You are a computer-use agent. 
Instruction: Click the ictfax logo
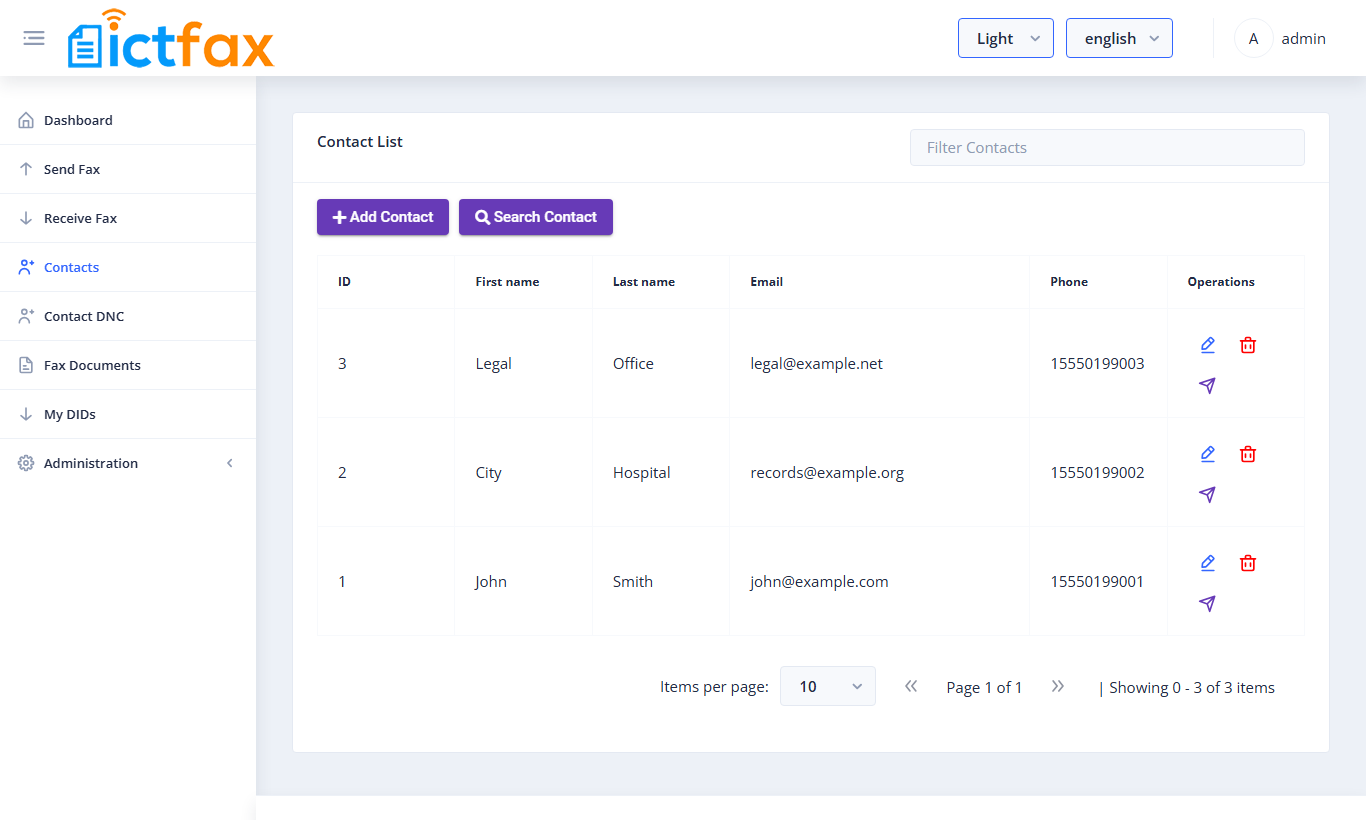pyautogui.click(x=171, y=39)
